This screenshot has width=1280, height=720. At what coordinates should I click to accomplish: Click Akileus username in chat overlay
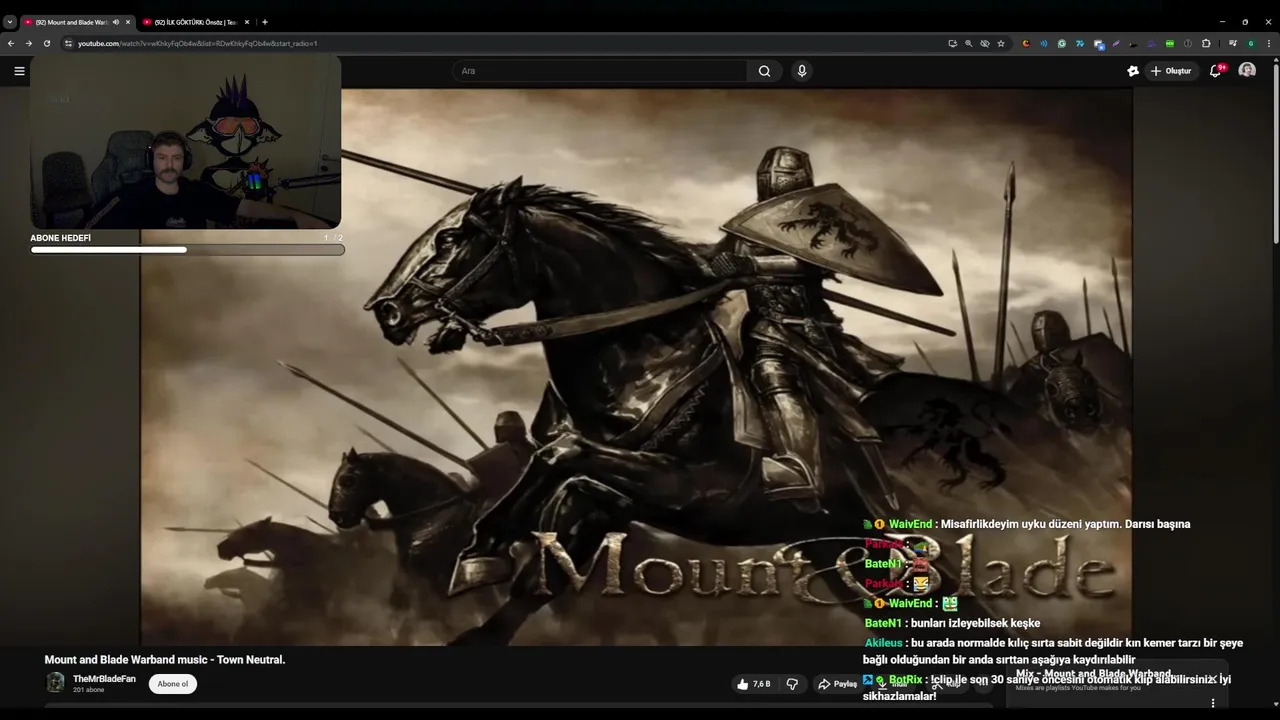point(883,643)
